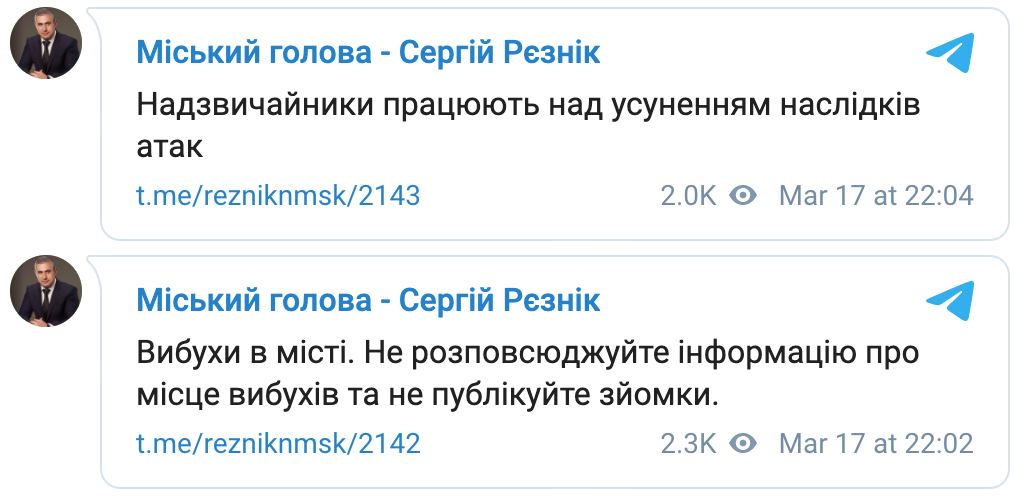Open the Mar 17 at 22:04 timestamp
1020x498 pixels.
click(x=875, y=196)
